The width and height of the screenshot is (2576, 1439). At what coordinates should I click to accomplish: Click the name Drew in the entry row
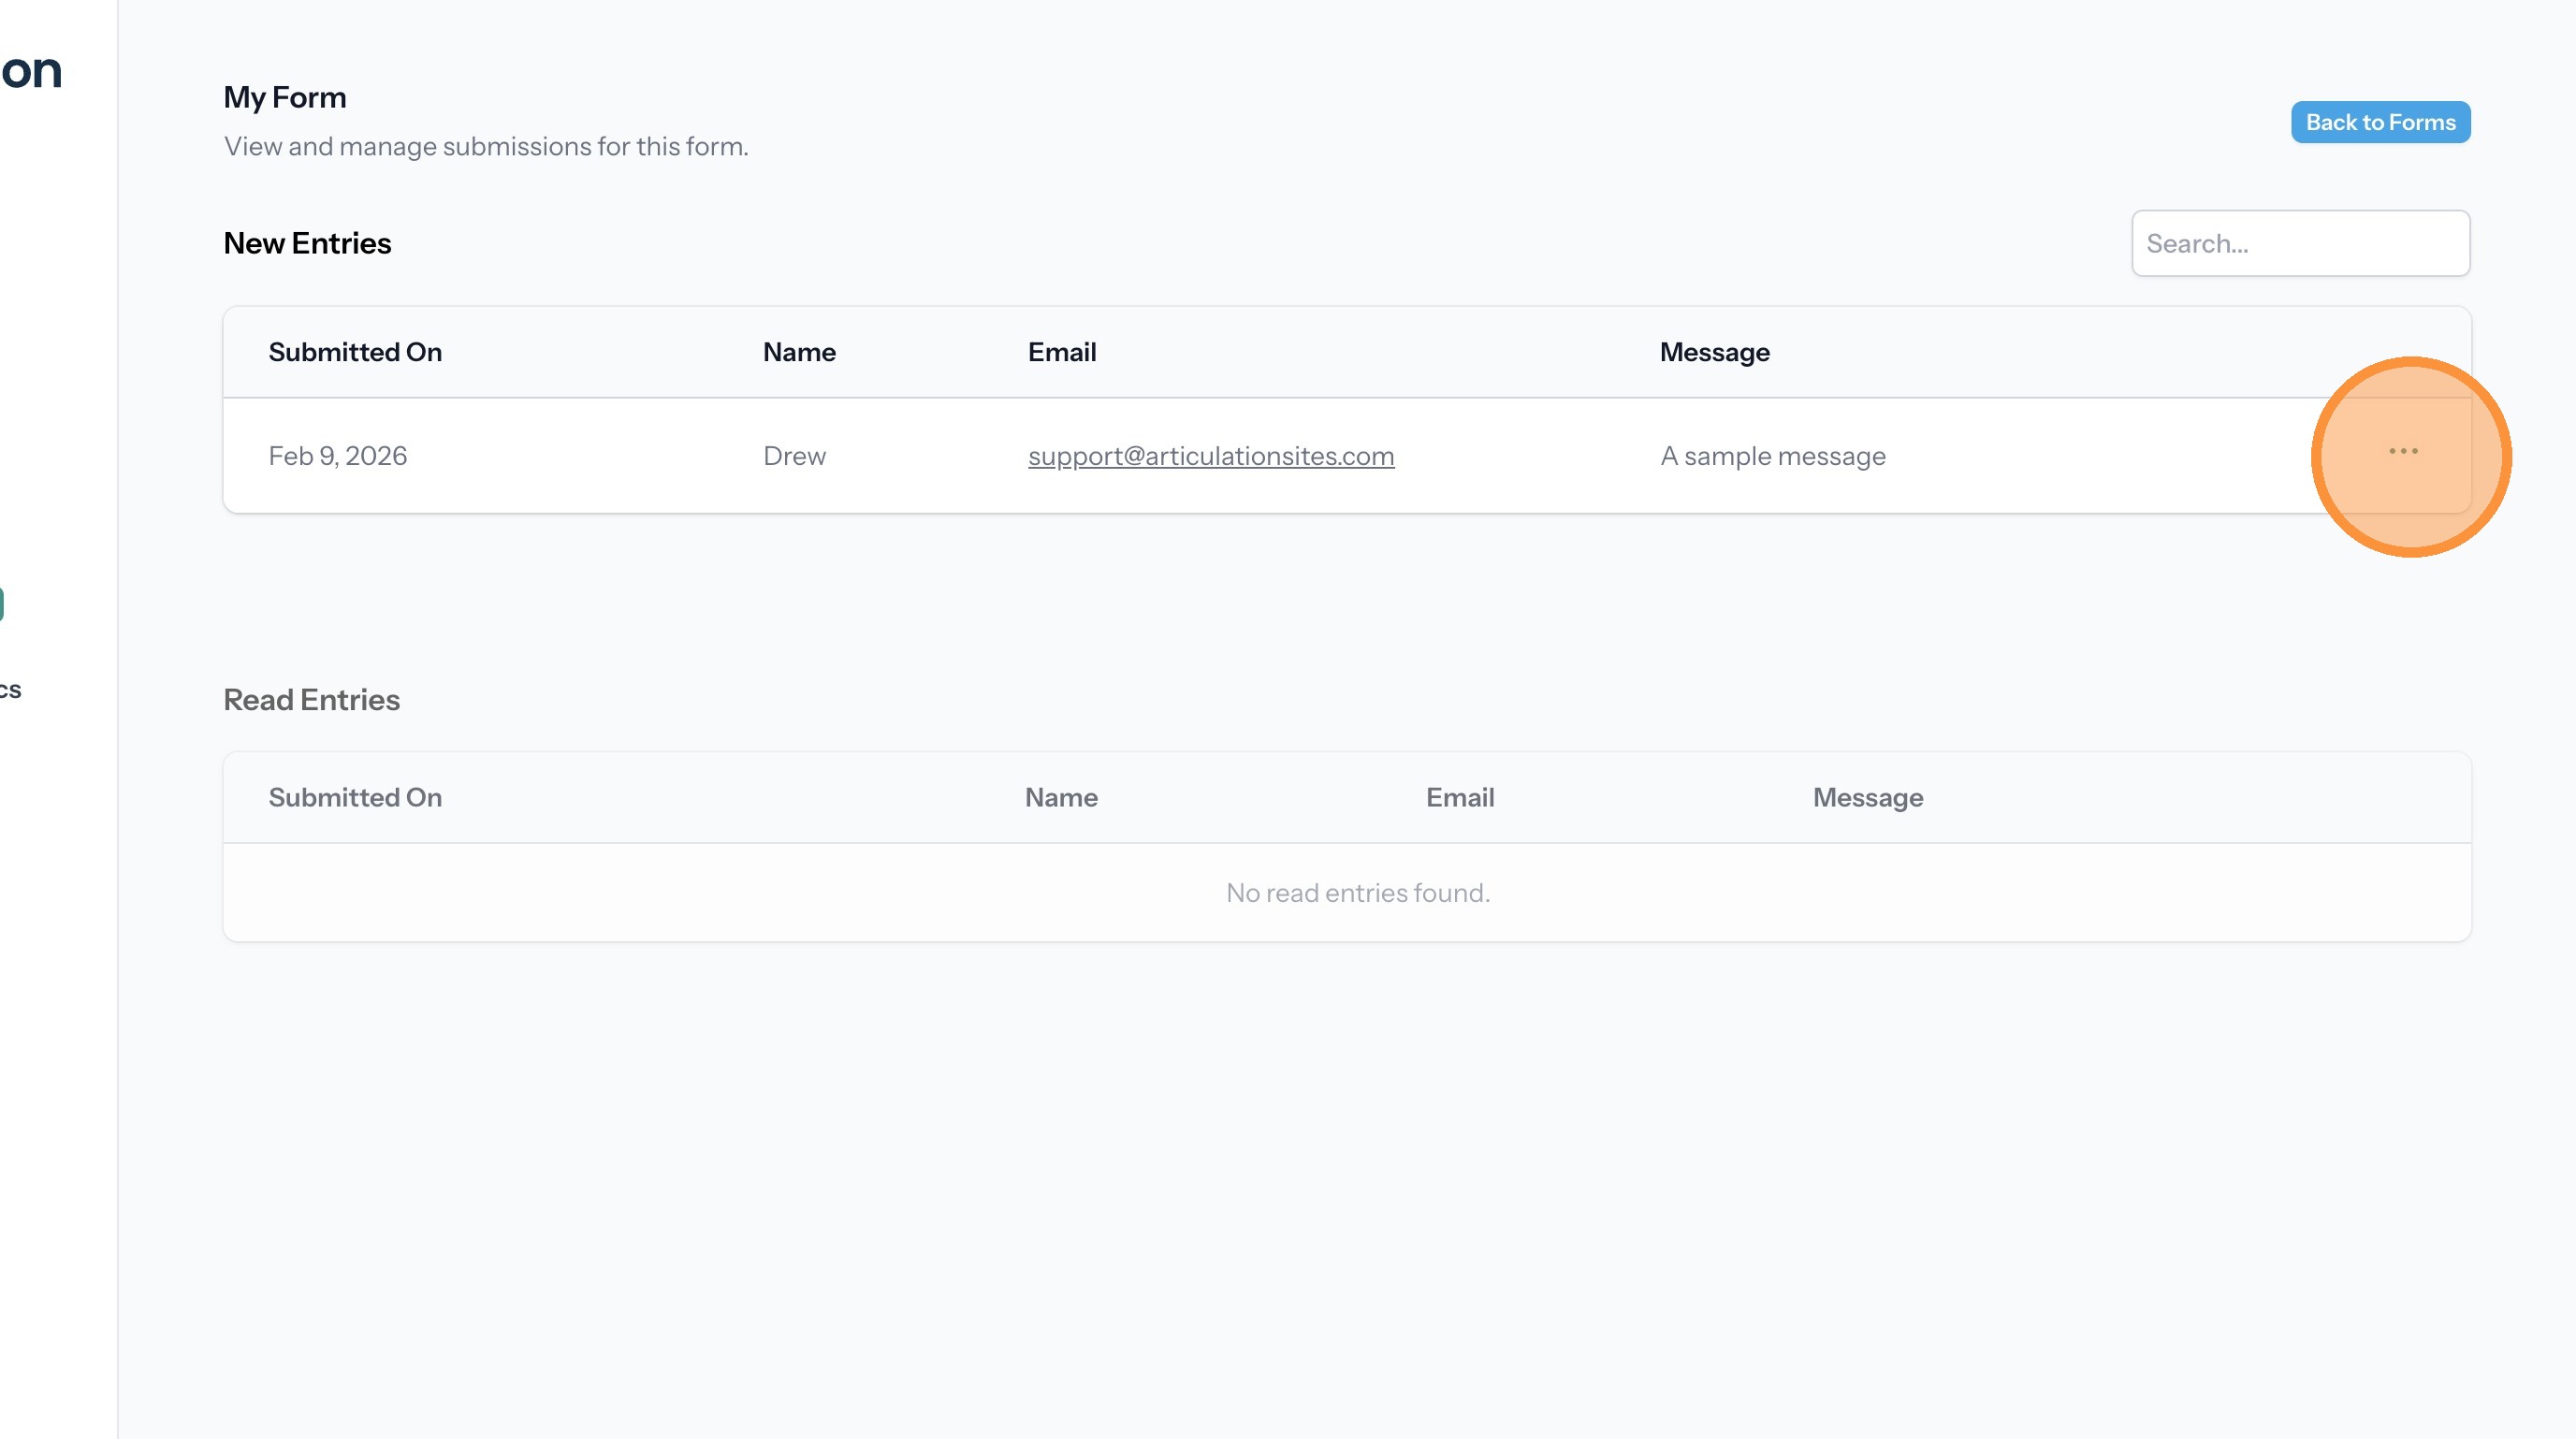coord(793,456)
